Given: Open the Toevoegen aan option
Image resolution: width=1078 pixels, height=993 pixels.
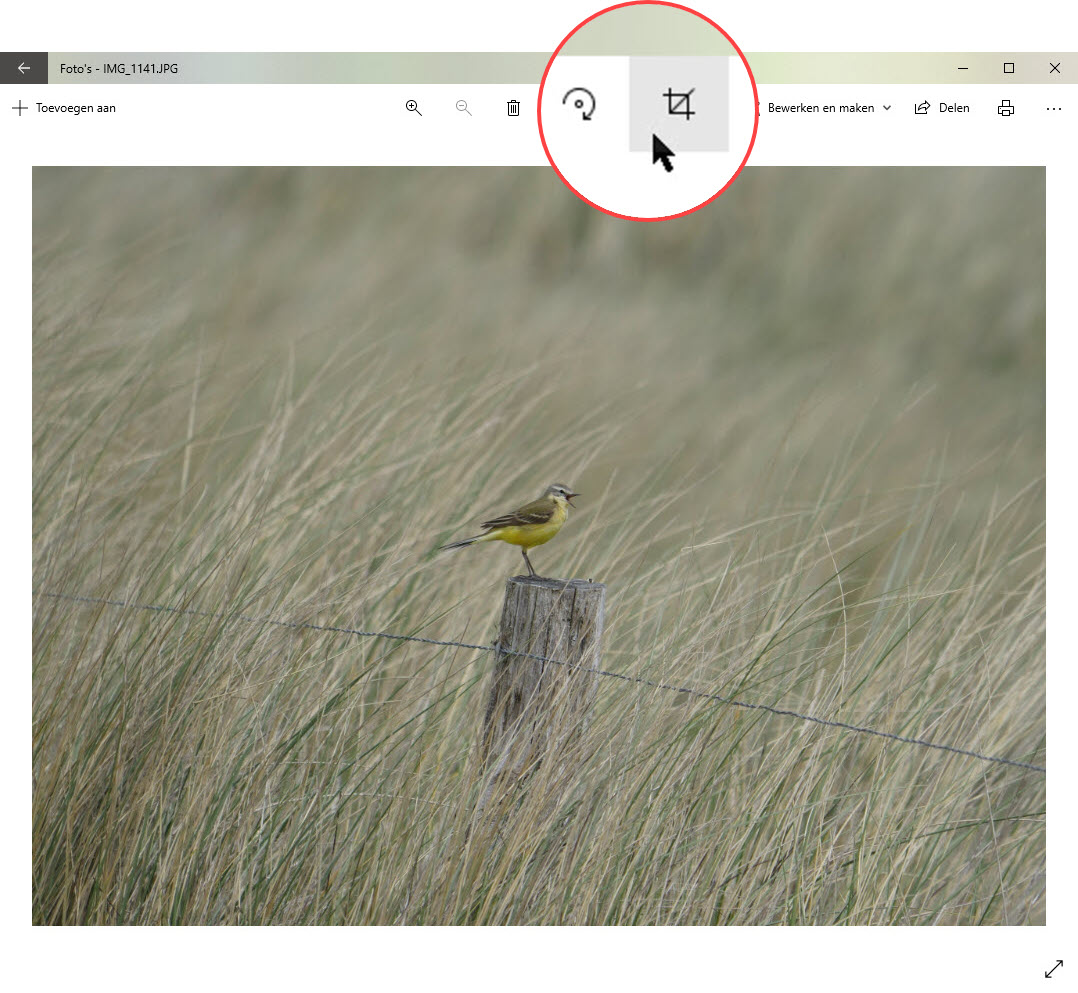Looking at the screenshot, I should point(64,108).
